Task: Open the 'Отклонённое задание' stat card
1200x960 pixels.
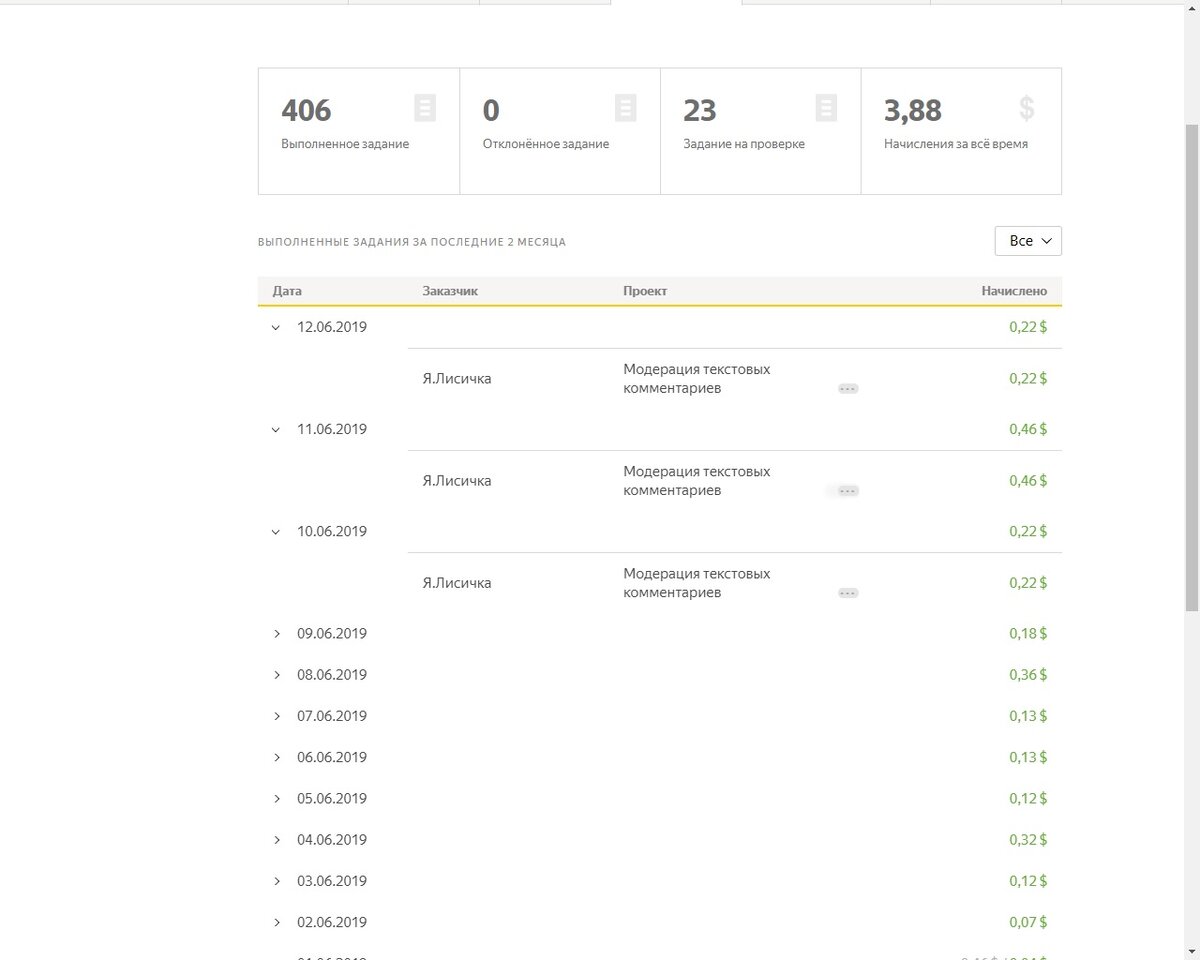Action: click(560, 131)
